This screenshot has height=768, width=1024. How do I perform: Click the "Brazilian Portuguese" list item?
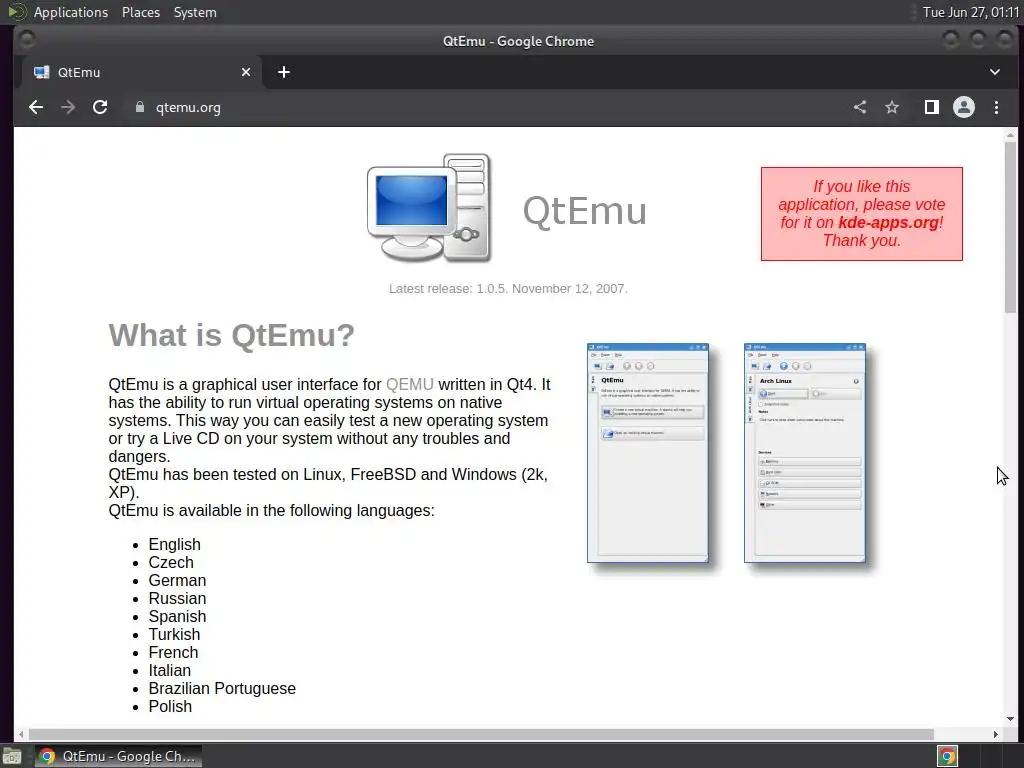(x=222, y=688)
